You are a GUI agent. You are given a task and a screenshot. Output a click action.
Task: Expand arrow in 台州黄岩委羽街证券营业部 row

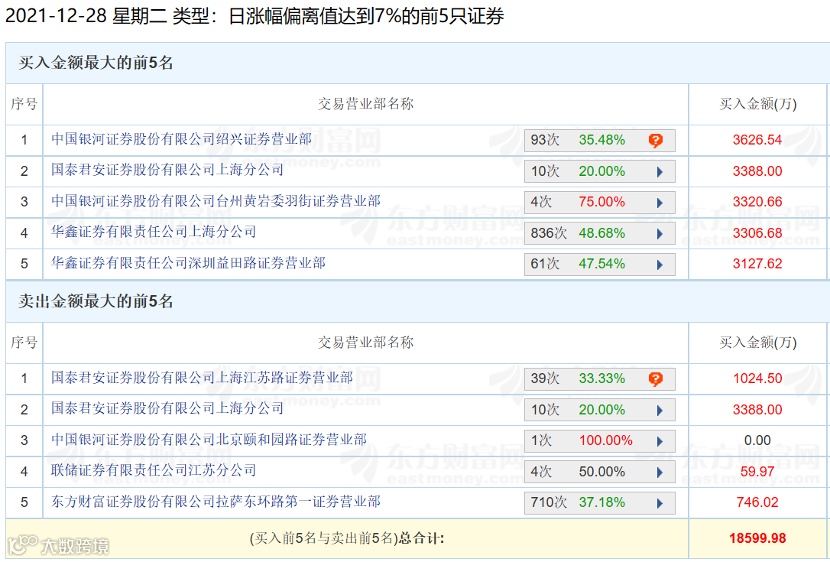[660, 202]
